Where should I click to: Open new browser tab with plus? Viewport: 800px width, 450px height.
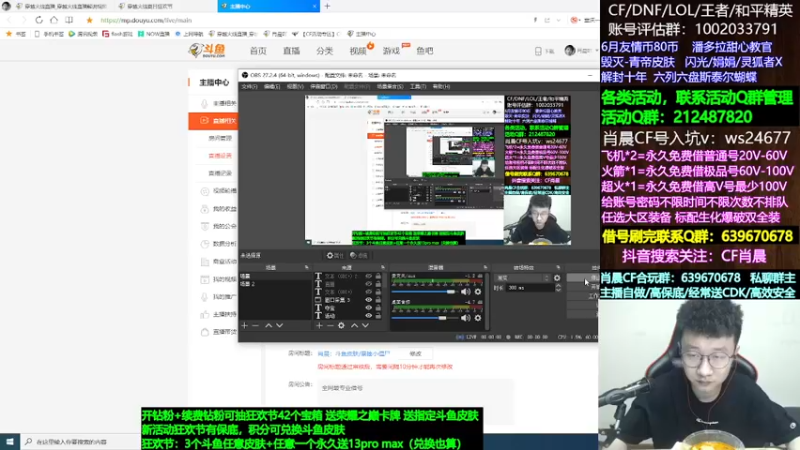click(x=327, y=6)
